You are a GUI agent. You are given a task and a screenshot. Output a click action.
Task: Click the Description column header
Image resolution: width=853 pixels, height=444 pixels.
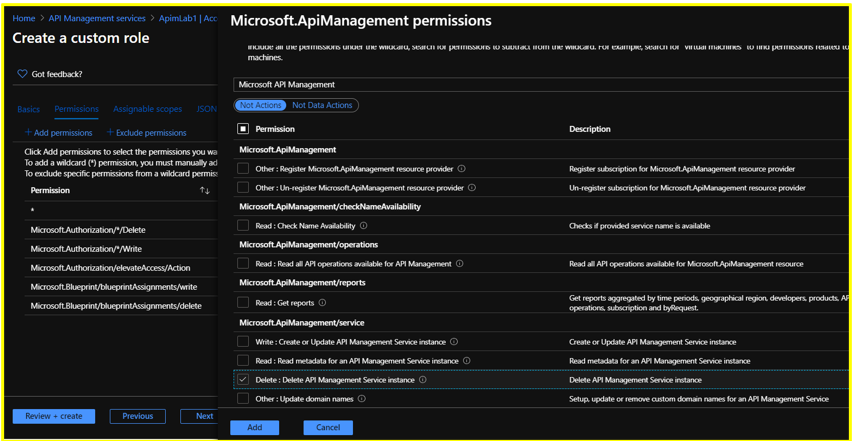pyautogui.click(x=590, y=129)
